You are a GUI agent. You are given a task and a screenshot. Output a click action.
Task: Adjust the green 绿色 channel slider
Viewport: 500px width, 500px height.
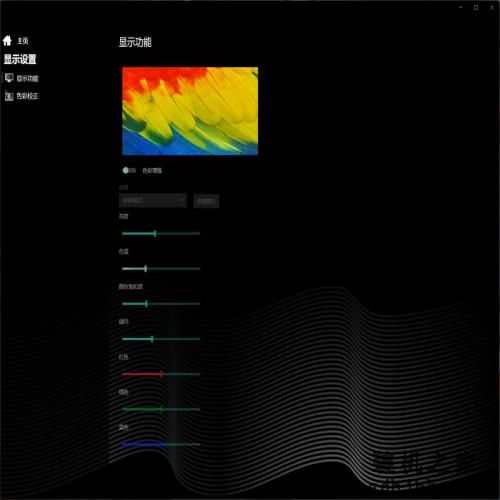point(161,409)
